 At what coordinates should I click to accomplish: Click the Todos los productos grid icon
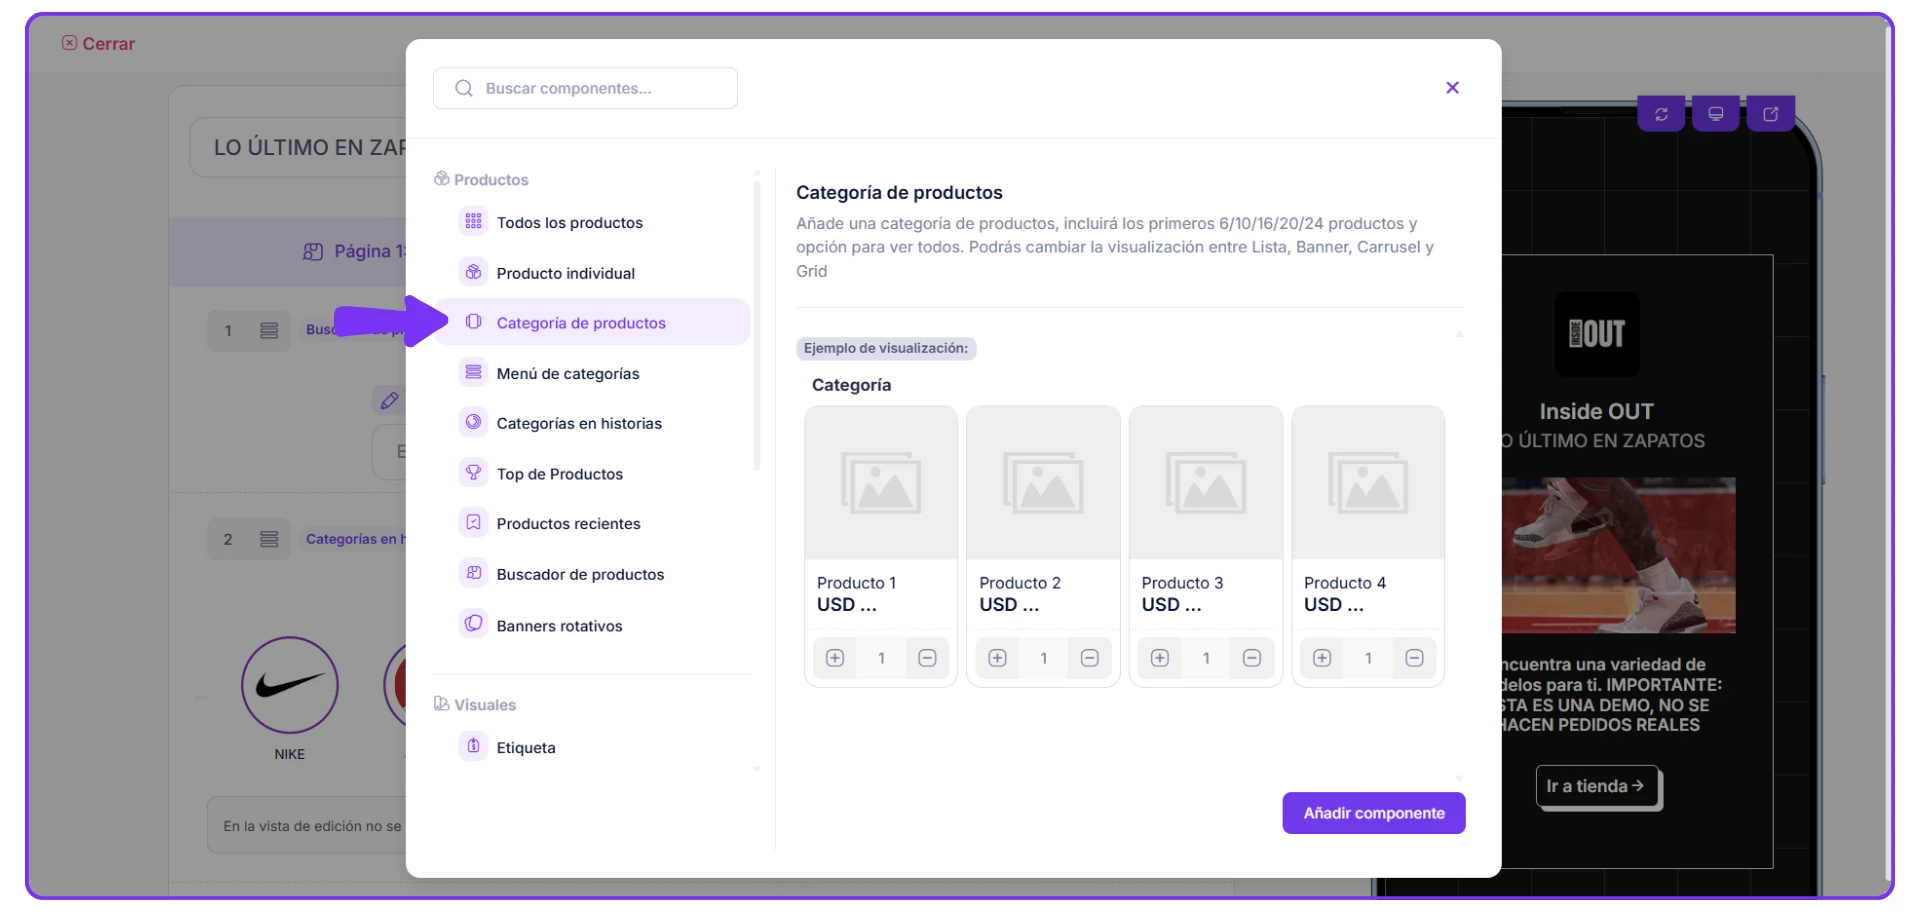473,222
